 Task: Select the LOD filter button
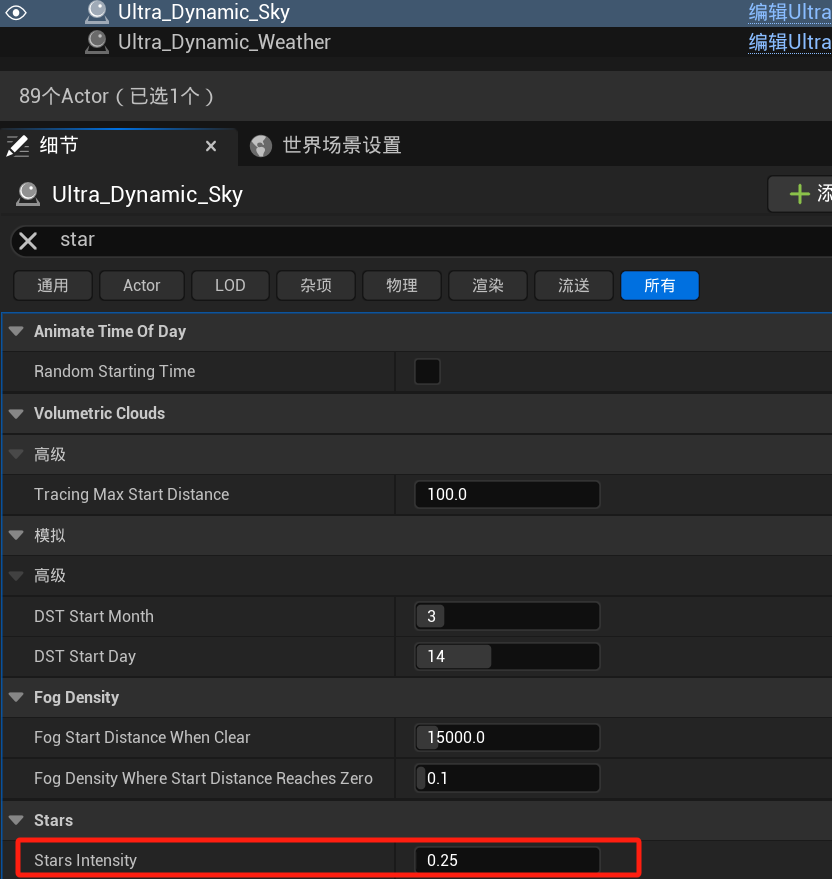230,286
